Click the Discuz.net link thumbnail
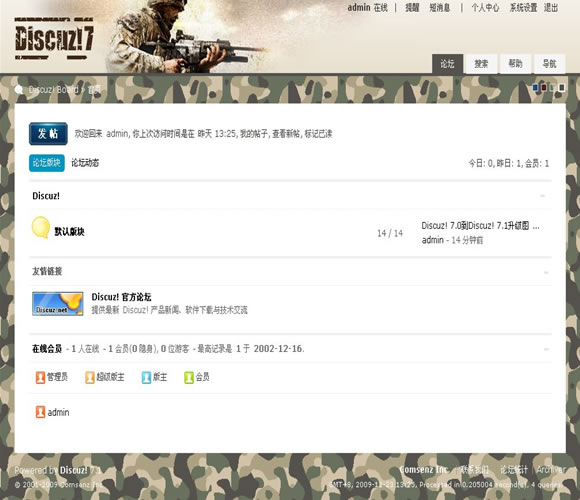 click(58, 304)
